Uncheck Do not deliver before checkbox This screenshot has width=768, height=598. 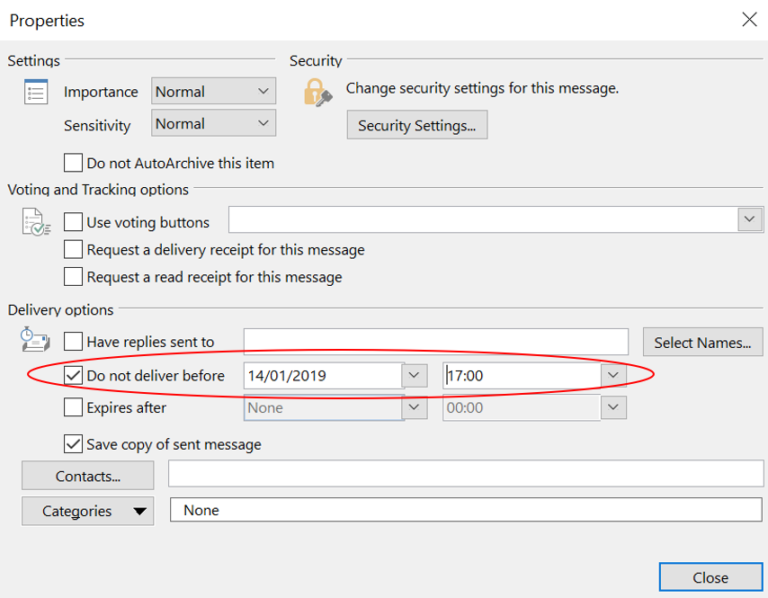tap(73, 376)
